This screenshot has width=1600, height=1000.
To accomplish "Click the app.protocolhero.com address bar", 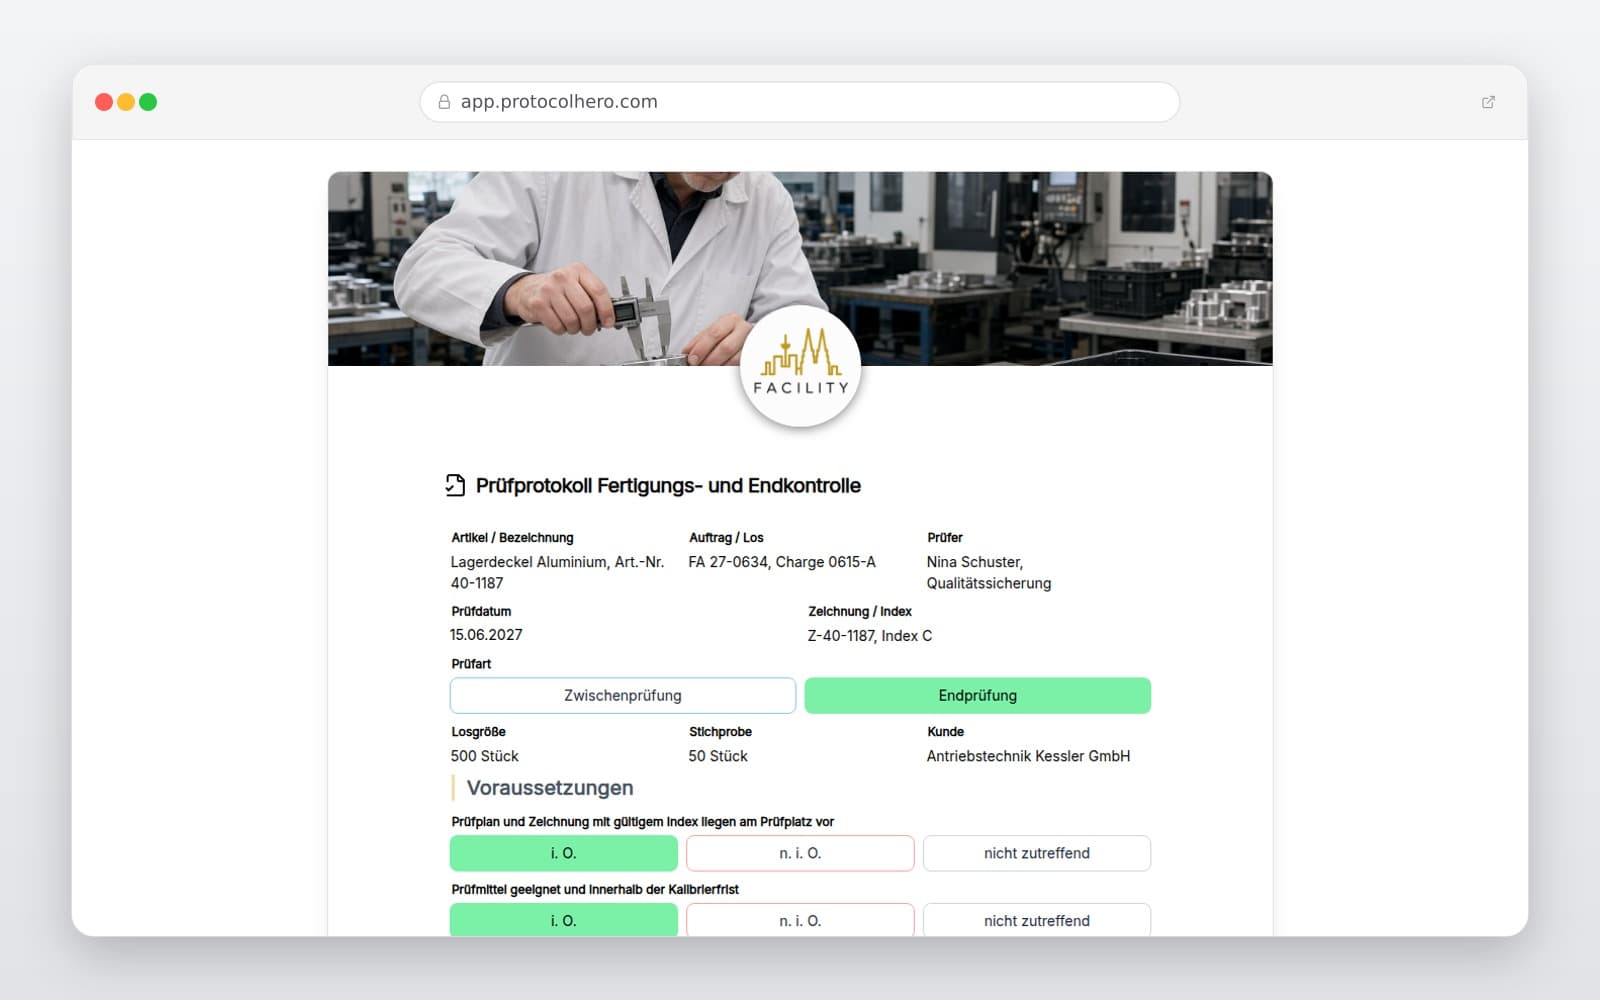I will pyautogui.click(x=800, y=102).
